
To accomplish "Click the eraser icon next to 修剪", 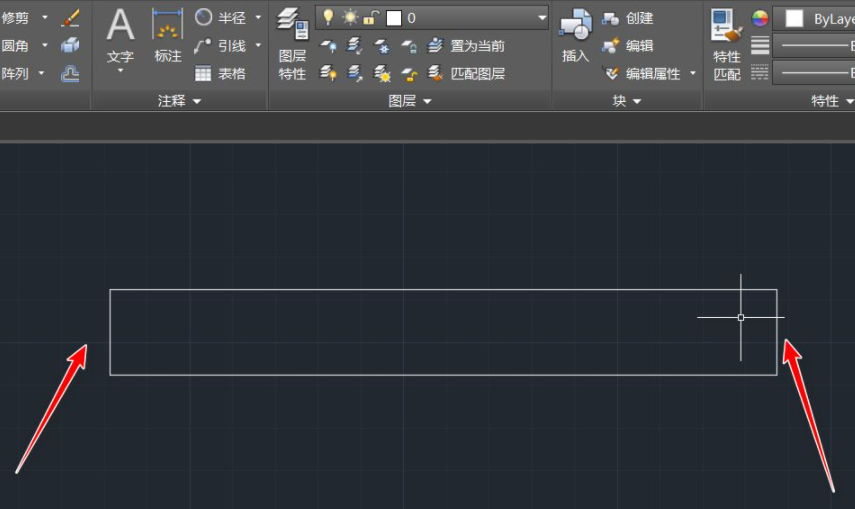I will click(70, 18).
